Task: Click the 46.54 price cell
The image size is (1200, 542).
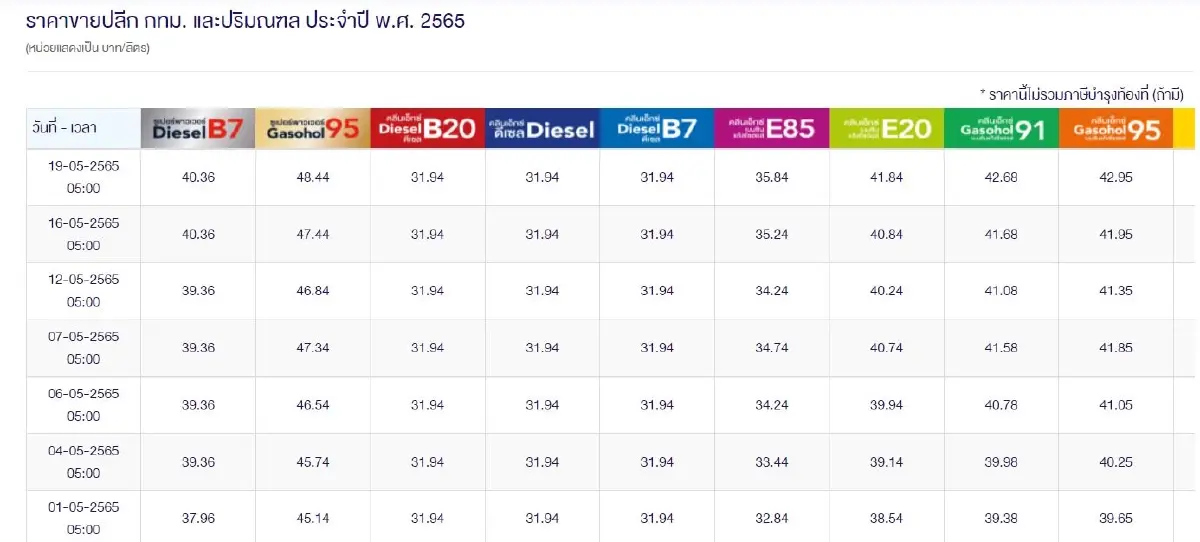Action: [x=313, y=405]
